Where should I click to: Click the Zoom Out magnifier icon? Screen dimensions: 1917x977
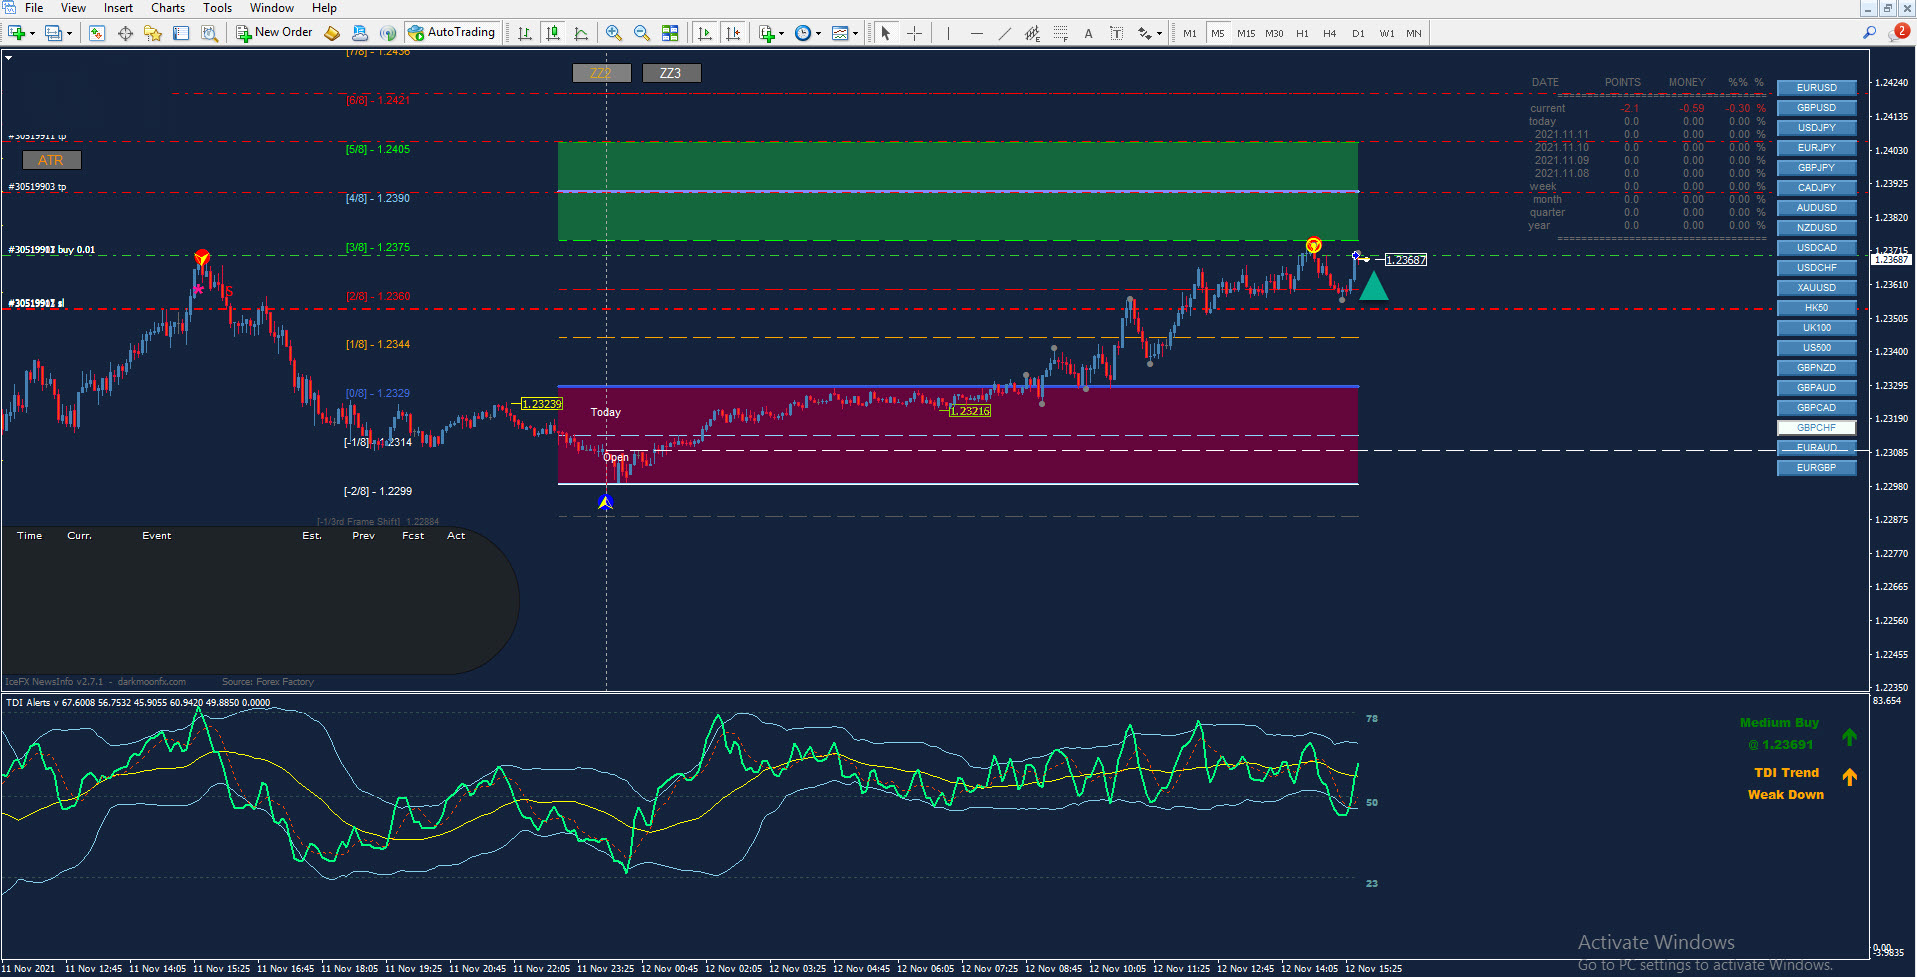[x=642, y=33]
